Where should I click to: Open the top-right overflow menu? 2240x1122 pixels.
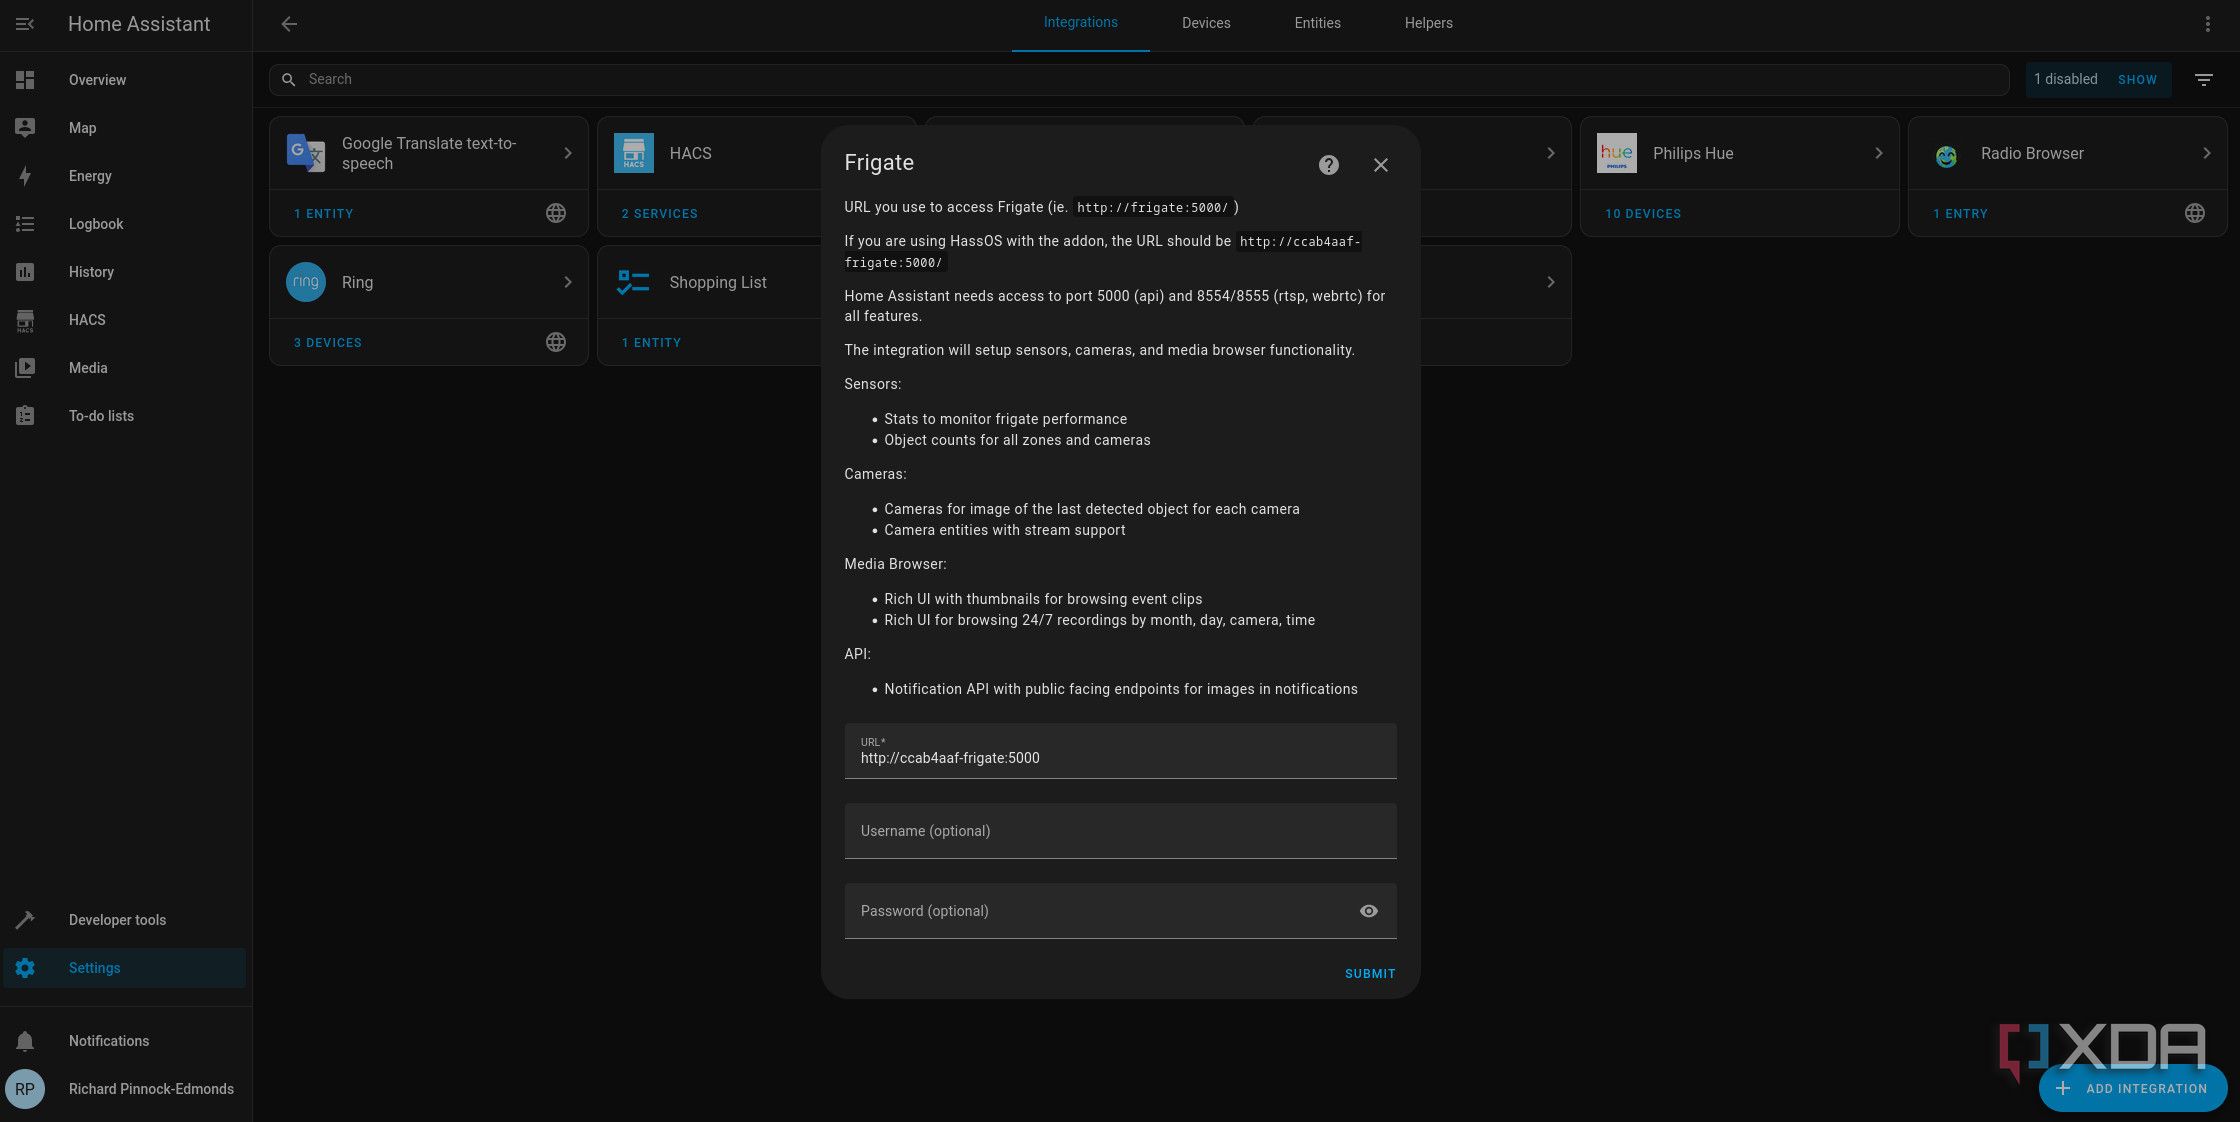pos(2207,24)
